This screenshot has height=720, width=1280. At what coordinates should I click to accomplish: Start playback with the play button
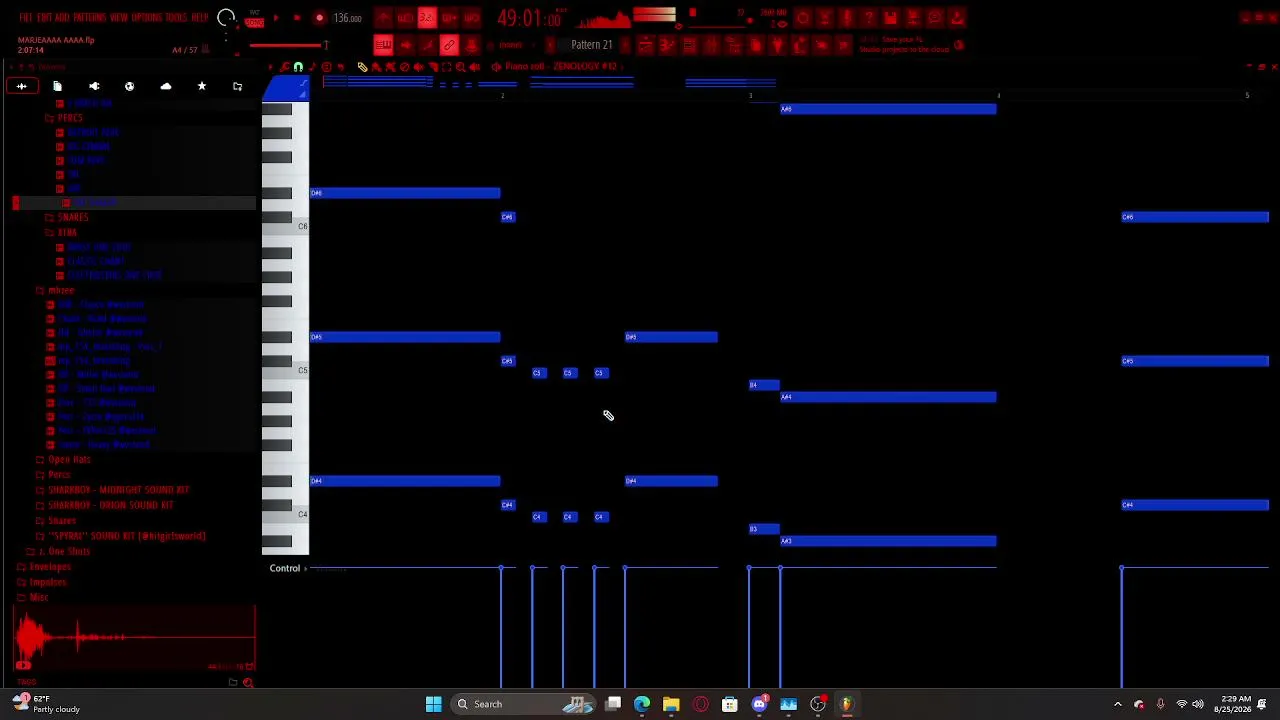click(x=276, y=18)
